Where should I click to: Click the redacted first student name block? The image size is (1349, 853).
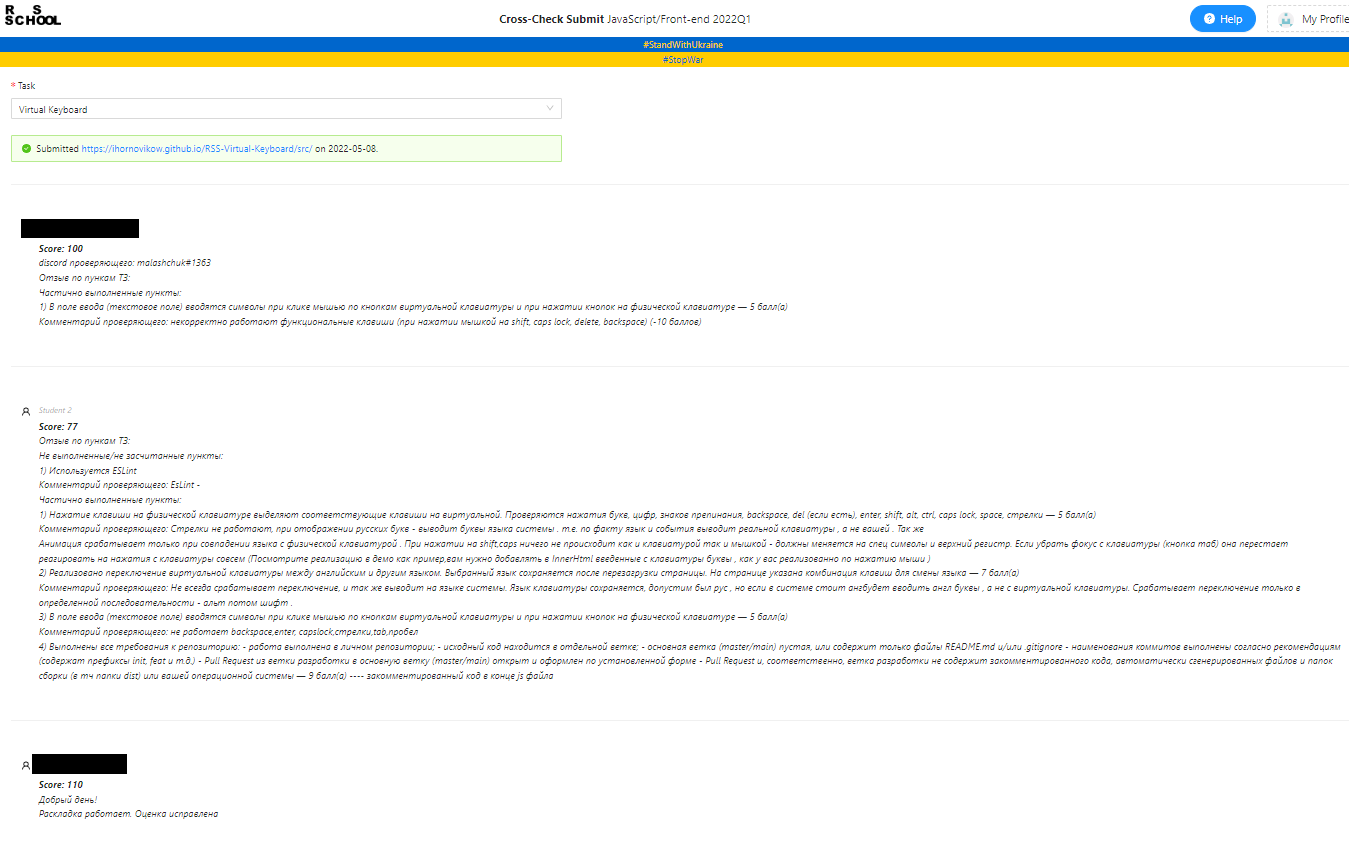(x=80, y=228)
